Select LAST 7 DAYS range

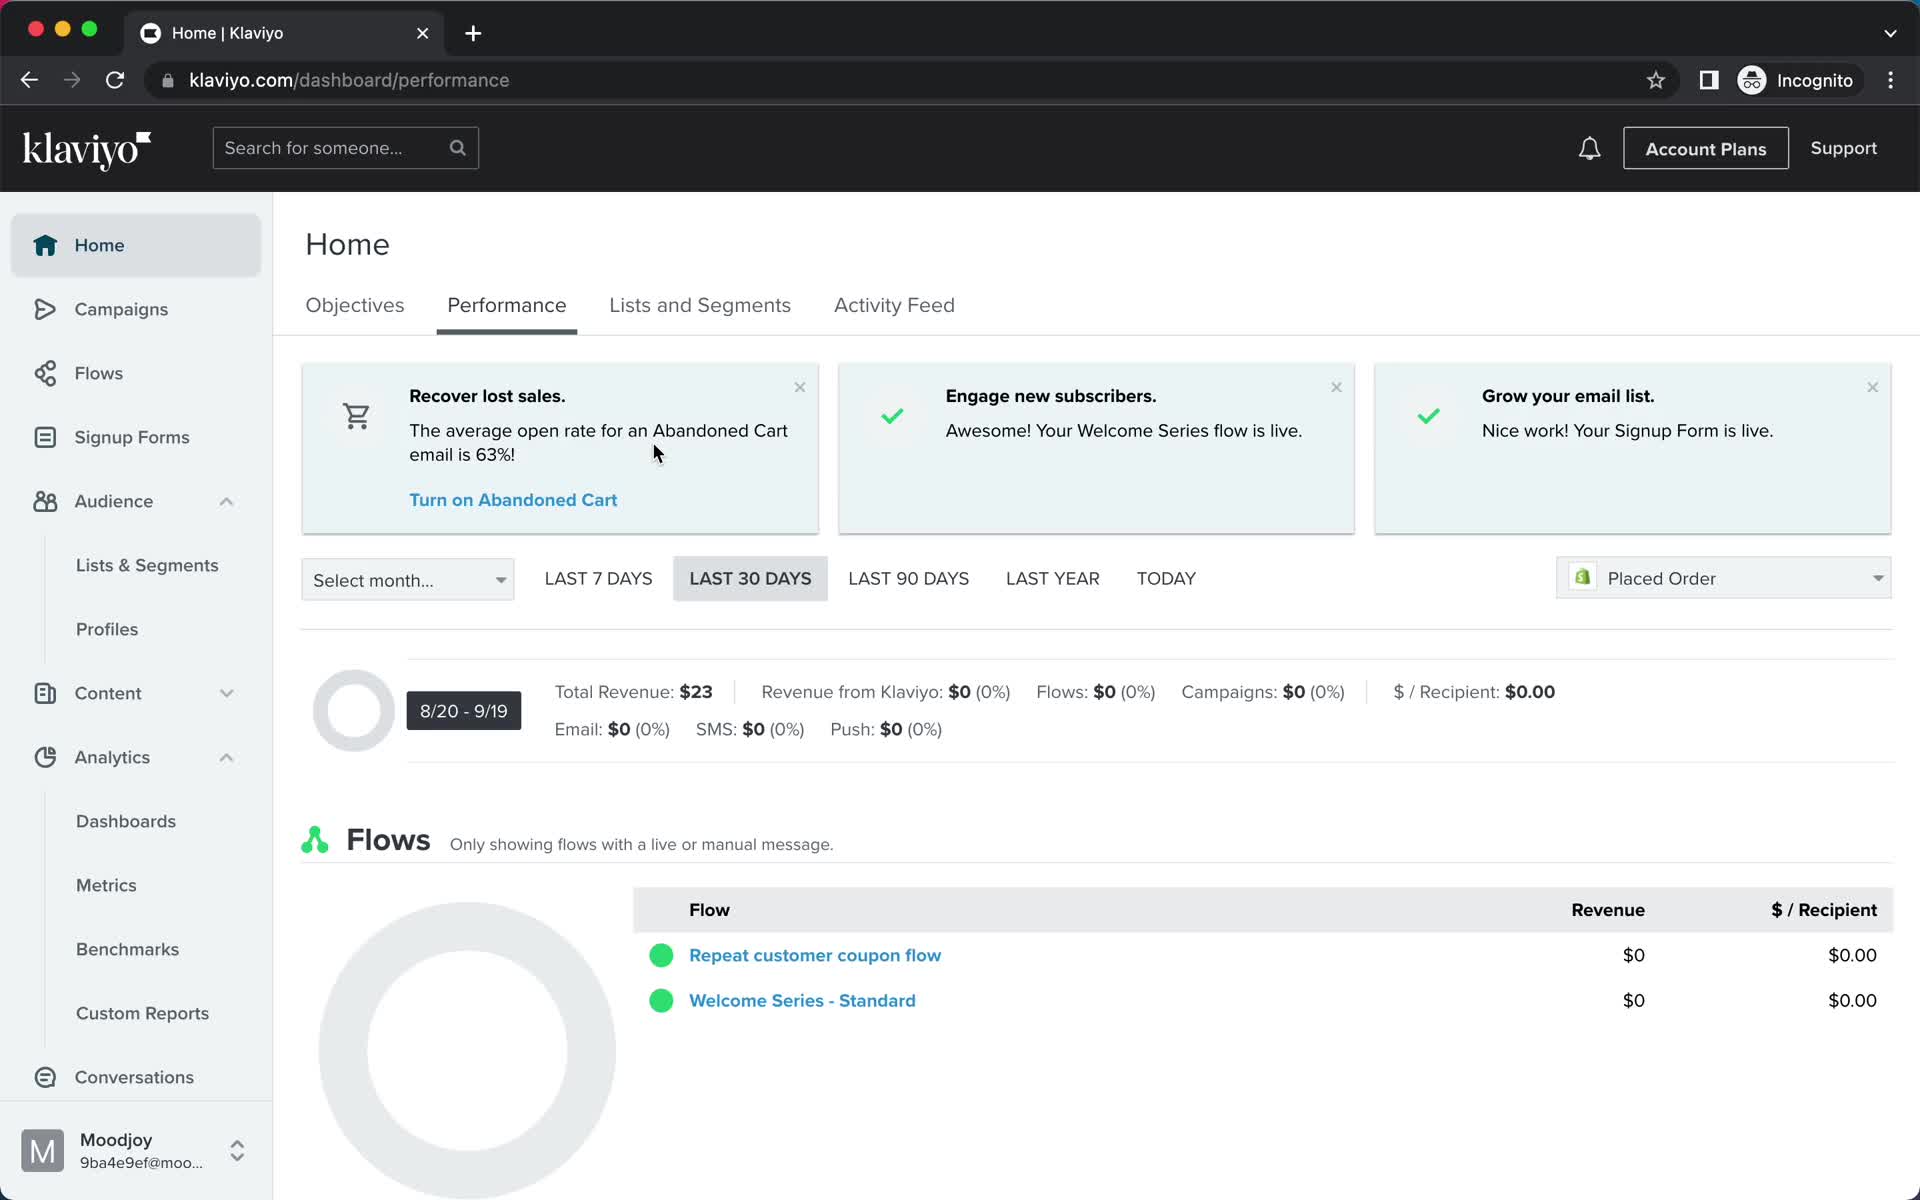[598, 579]
